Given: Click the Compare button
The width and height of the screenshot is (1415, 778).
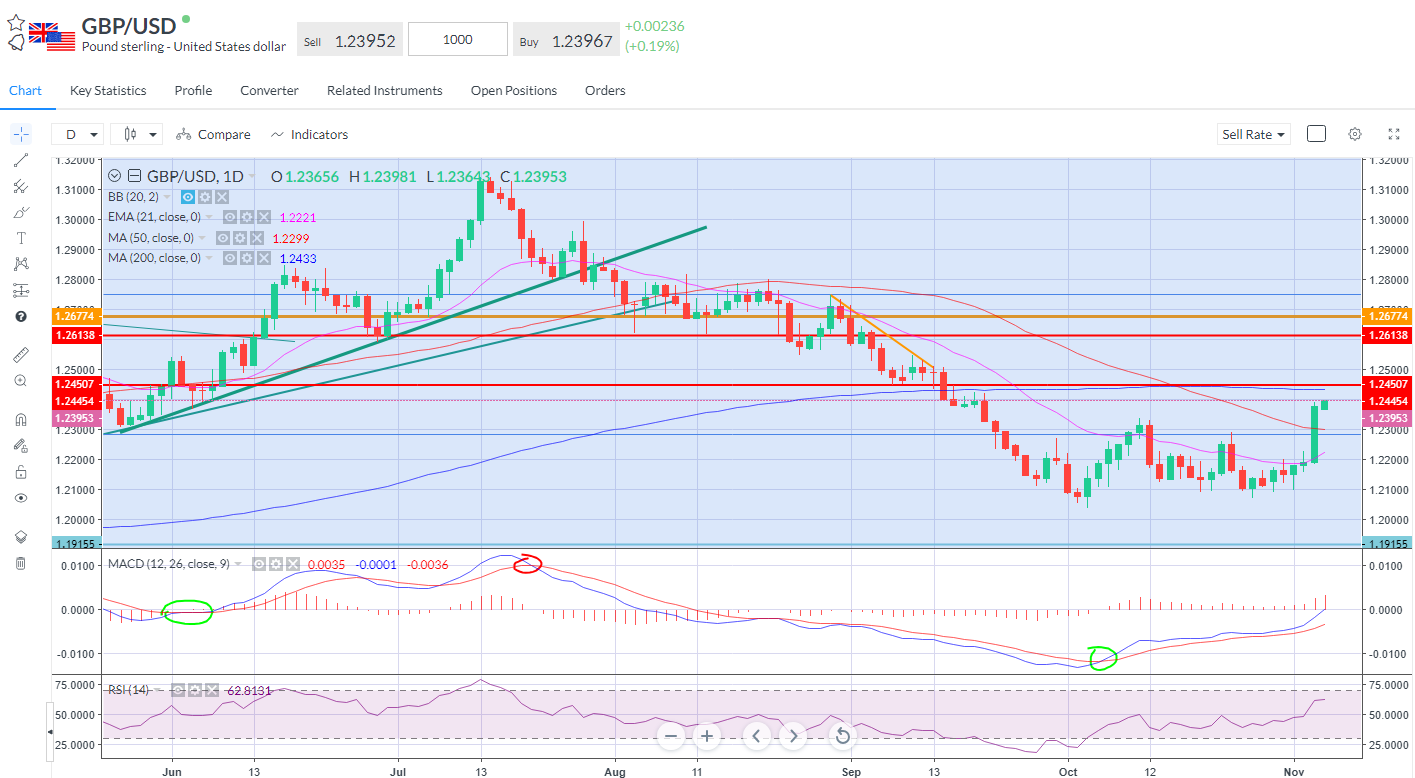Looking at the screenshot, I should pyautogui.click(x=213, y=134).
